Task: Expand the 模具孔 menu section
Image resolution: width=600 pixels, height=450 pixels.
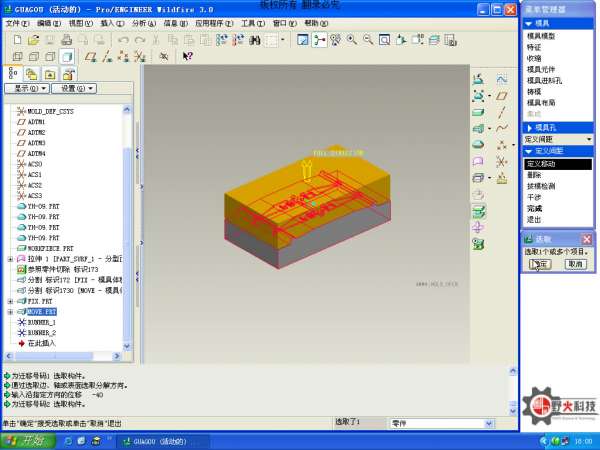Action: pos(529,127)
